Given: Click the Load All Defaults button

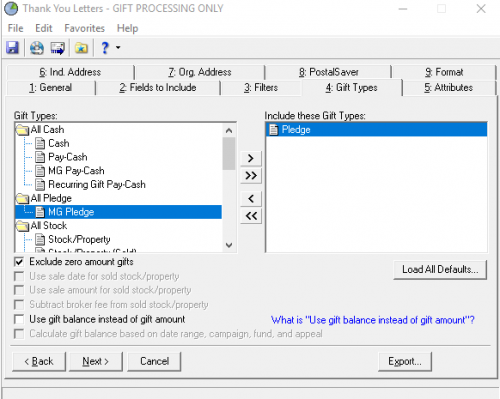Looking at the screenshot, I should 440,269.
